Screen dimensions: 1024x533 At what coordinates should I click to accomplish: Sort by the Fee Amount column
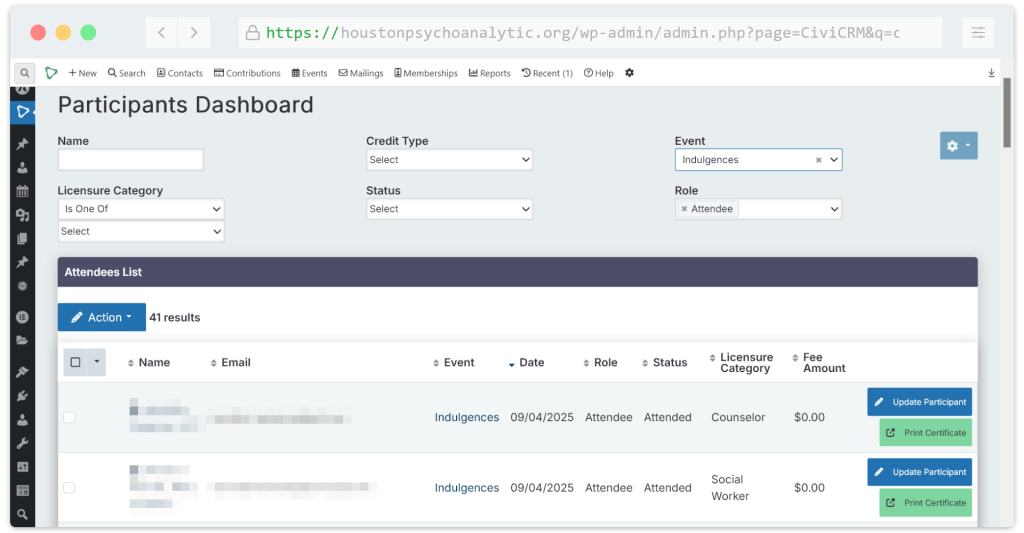(x=818, y=363)
